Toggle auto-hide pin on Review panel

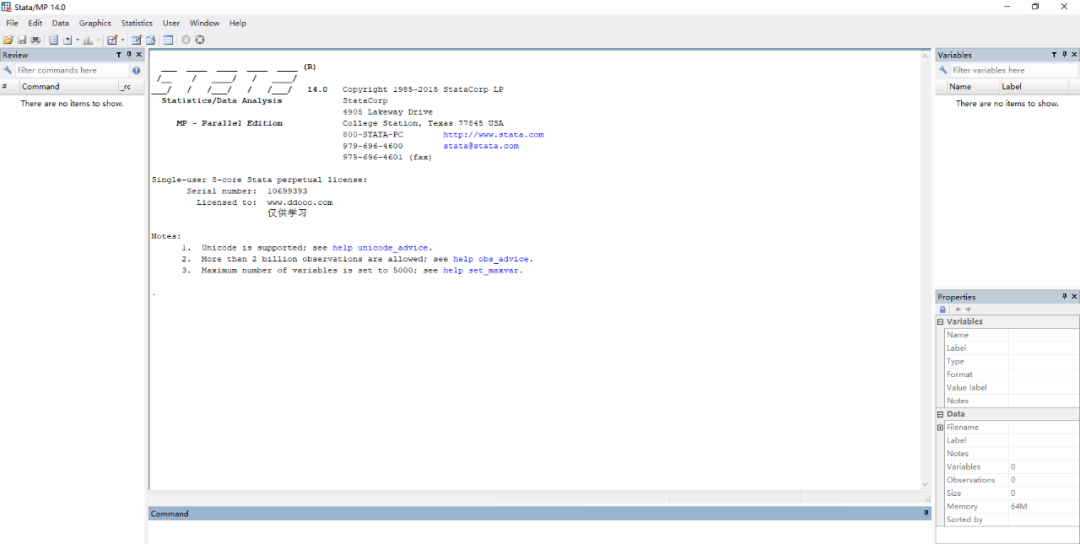click(128, 55)
